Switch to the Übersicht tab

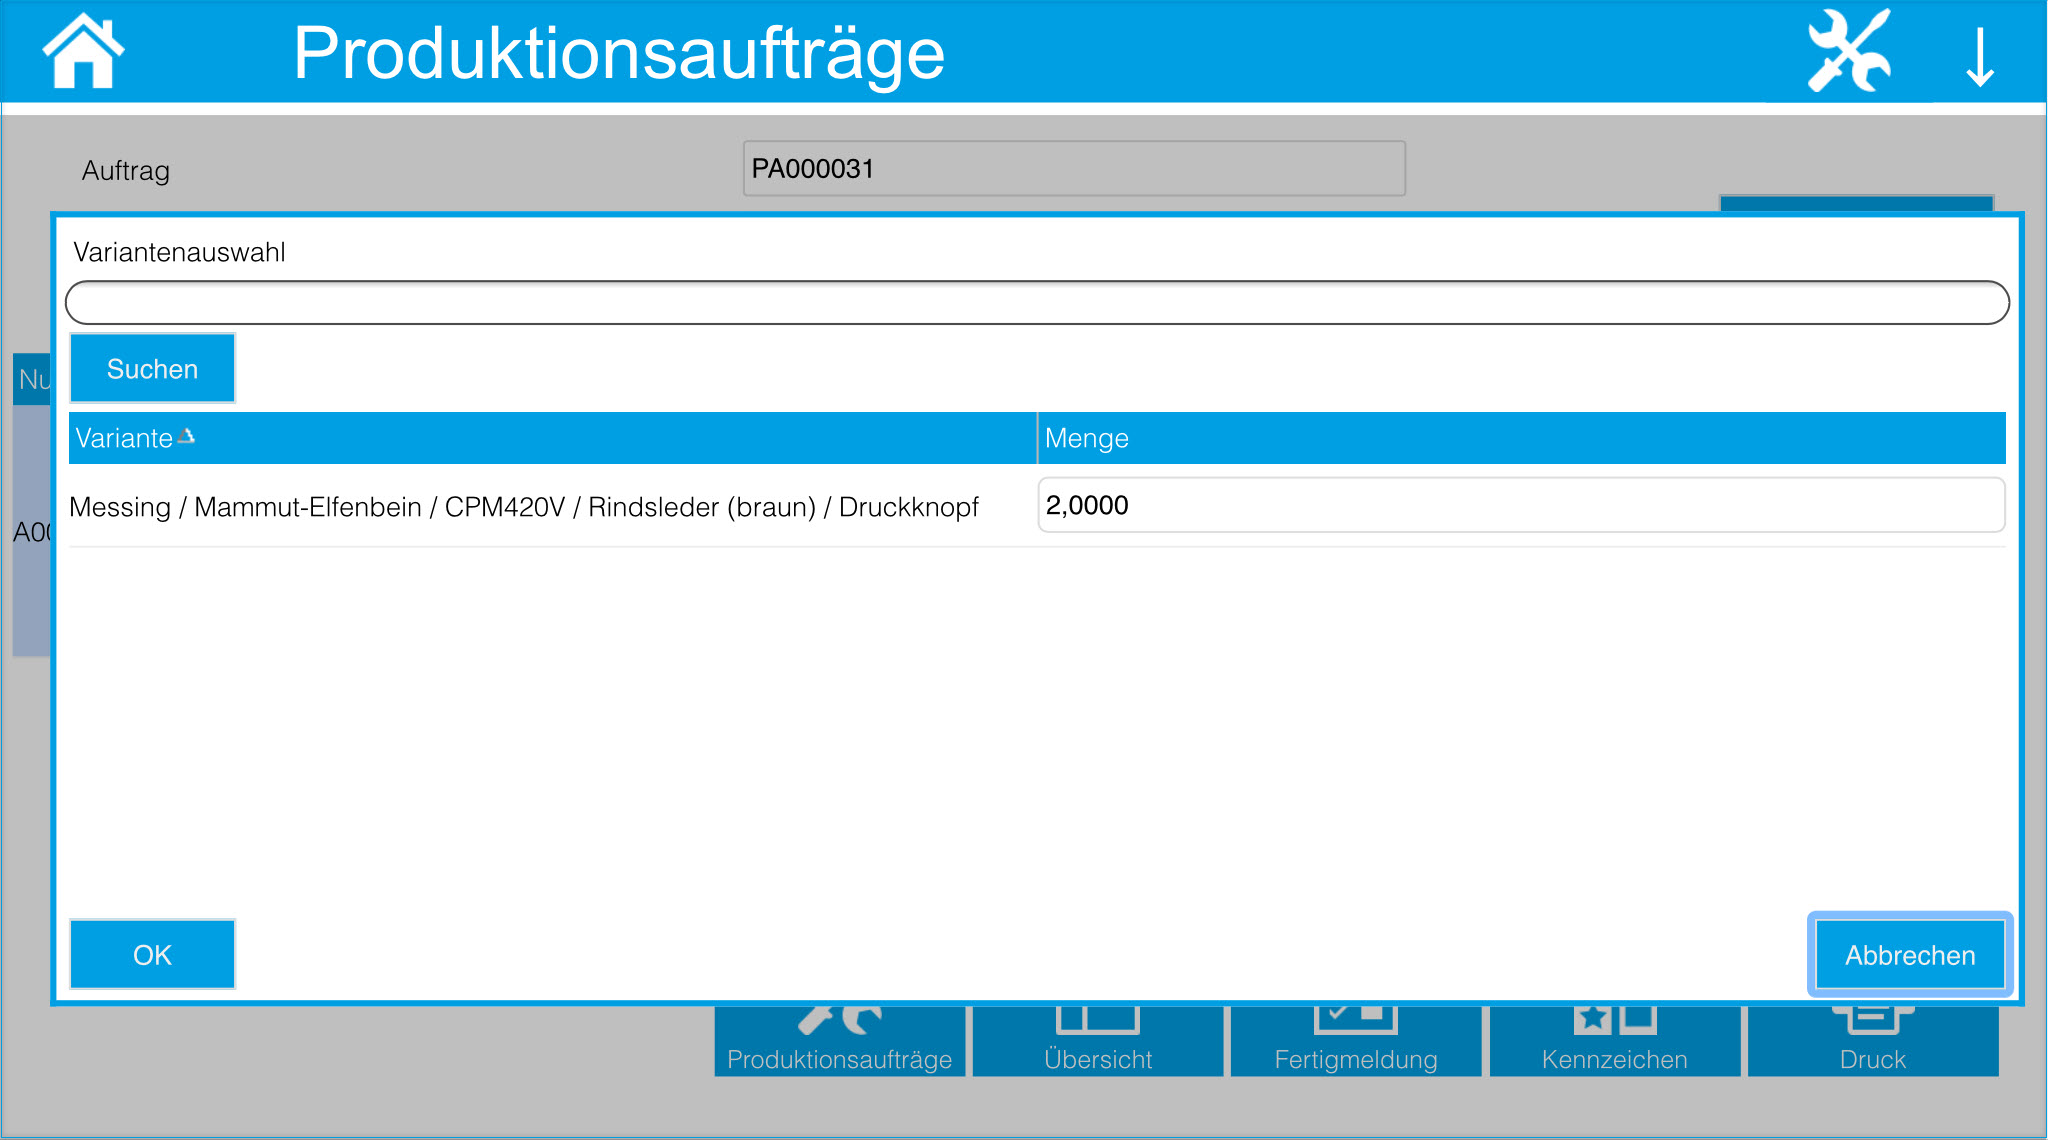coord(1097,1043)
